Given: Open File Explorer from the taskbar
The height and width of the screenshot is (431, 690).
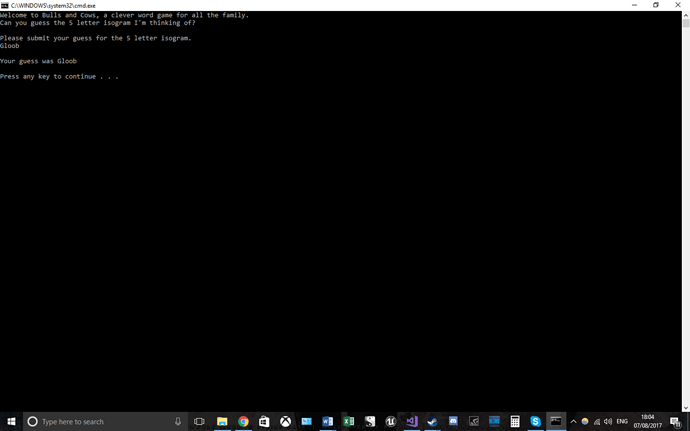Looking at the screenshot, I should point(222,421).
